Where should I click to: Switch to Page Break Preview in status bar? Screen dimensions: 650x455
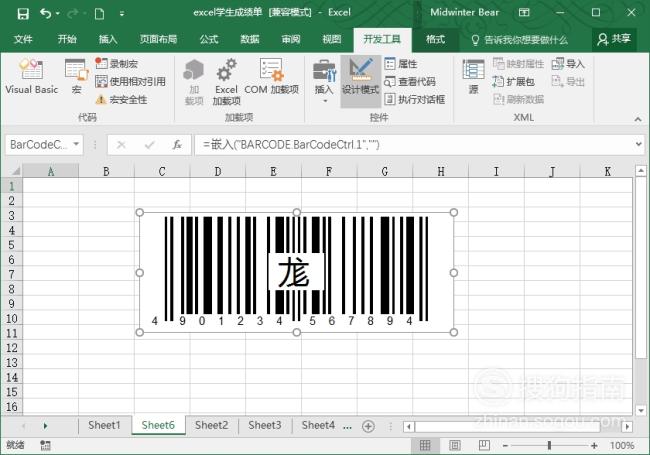pyautogui.click(x=484, y=445)
